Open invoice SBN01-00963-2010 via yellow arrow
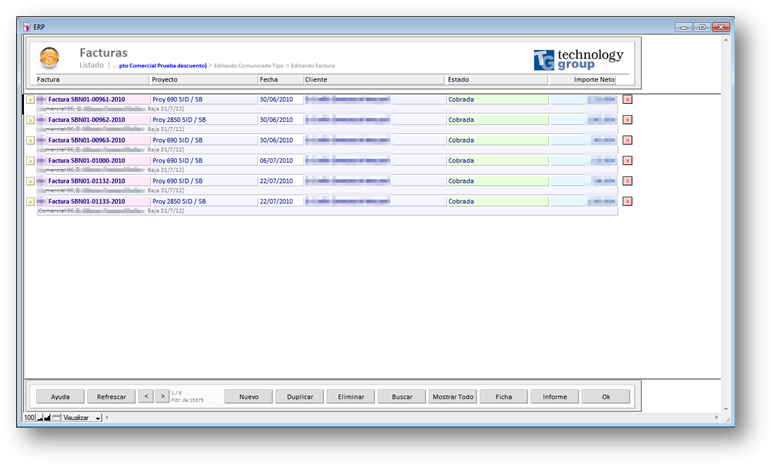This screenshot has height=464, width=771. click(30, 141)
